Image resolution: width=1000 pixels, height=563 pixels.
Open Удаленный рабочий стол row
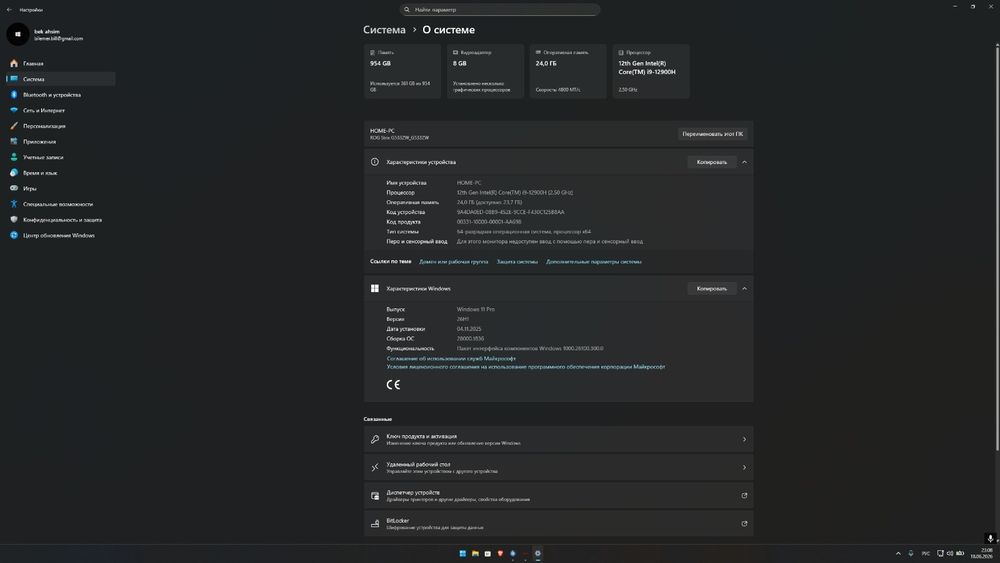point(558,467)
